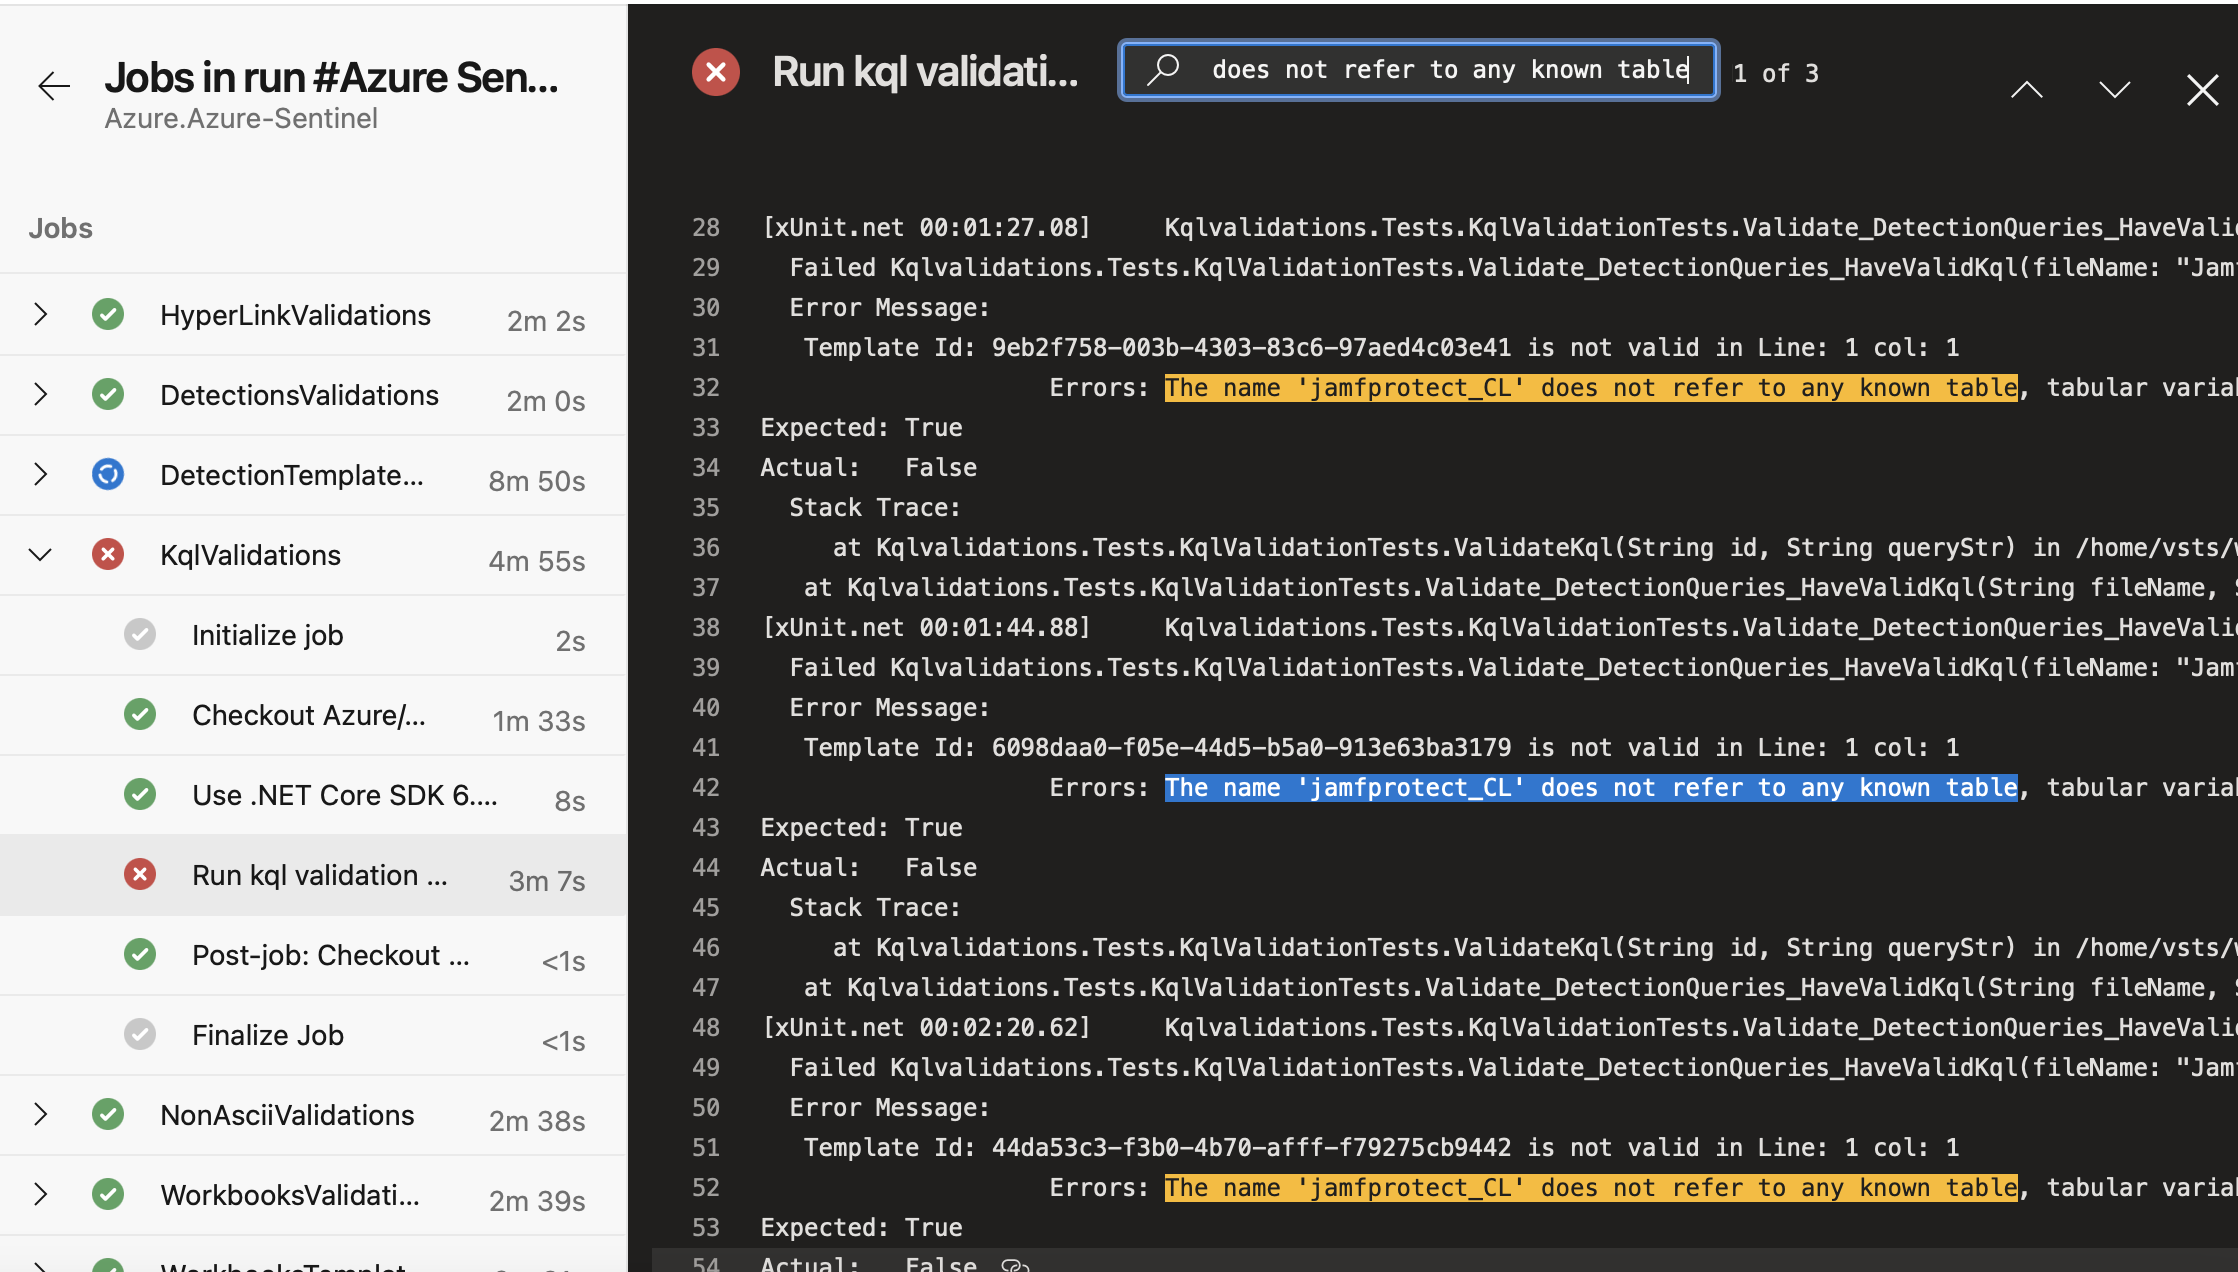This screenshot has width=2238, height=1272.
Task: Expand the NonAsciiValidations job
Action: pyautogui.click(x=40, y=1114)
